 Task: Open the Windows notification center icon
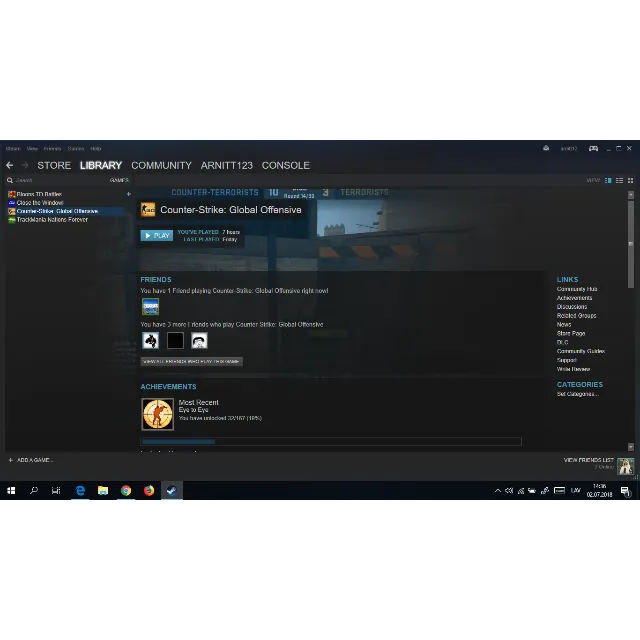coord(625,491)
